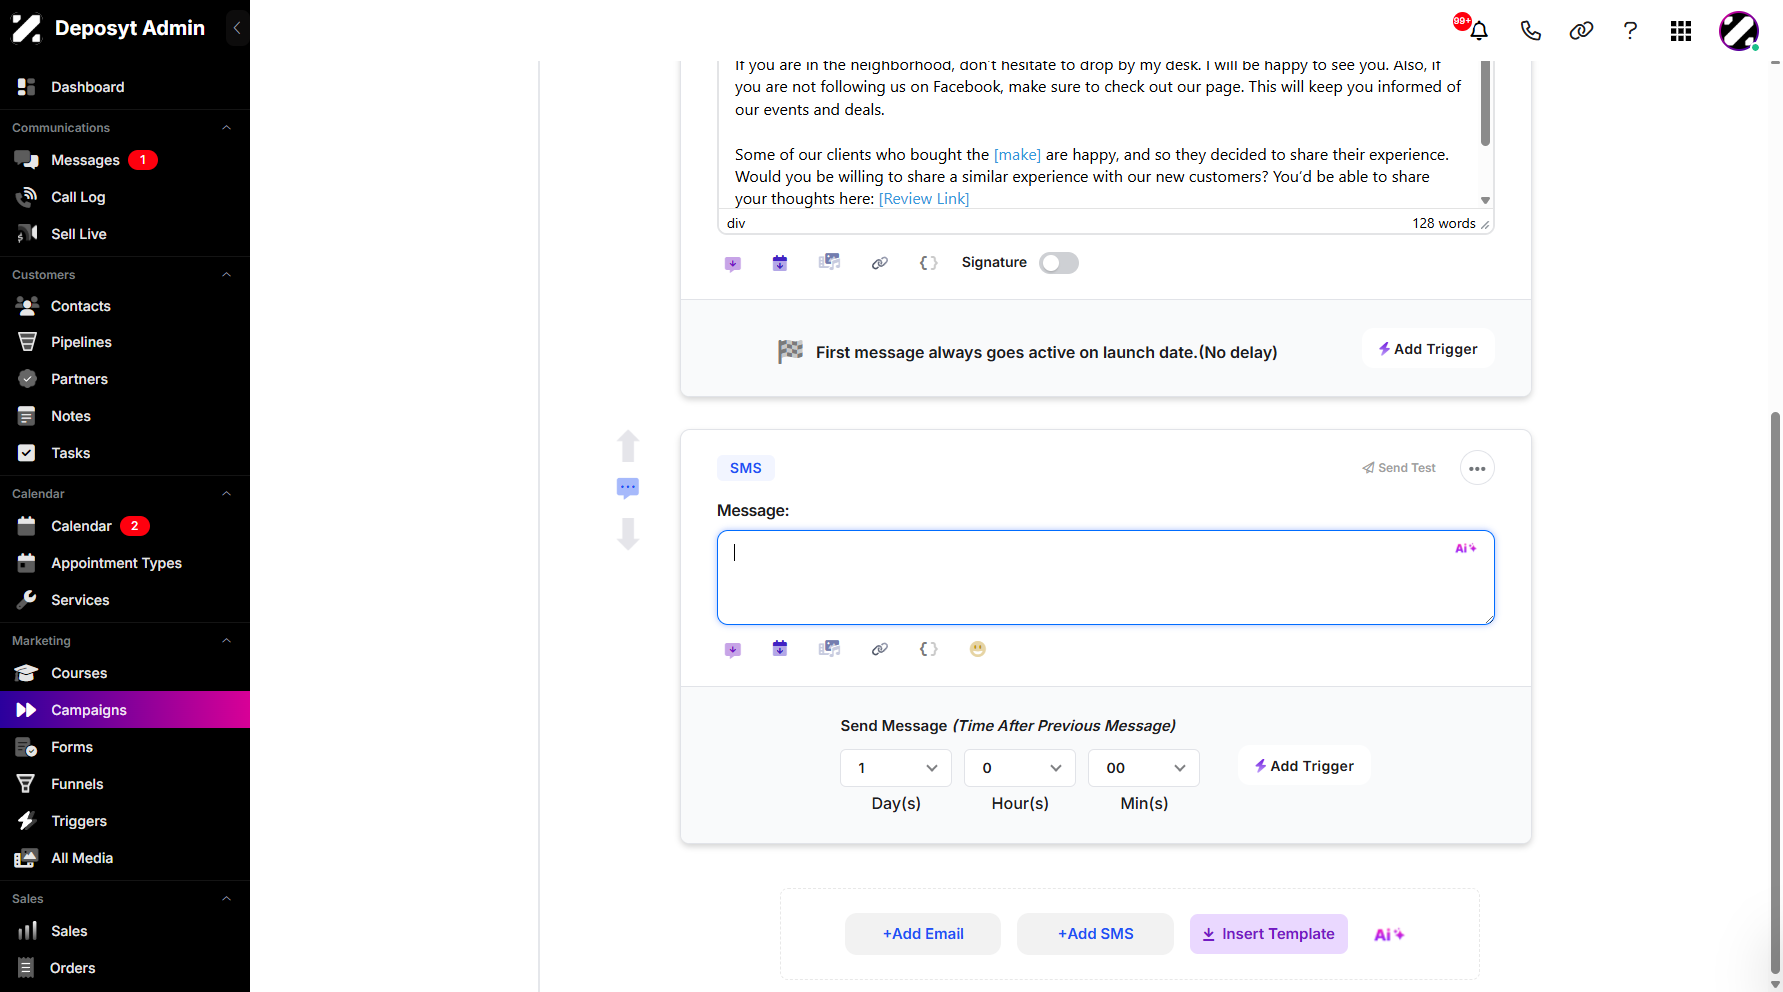Open the SMS step three-dot options menu
Viewport: 1783px width, 992px height.
(1477, 468)
